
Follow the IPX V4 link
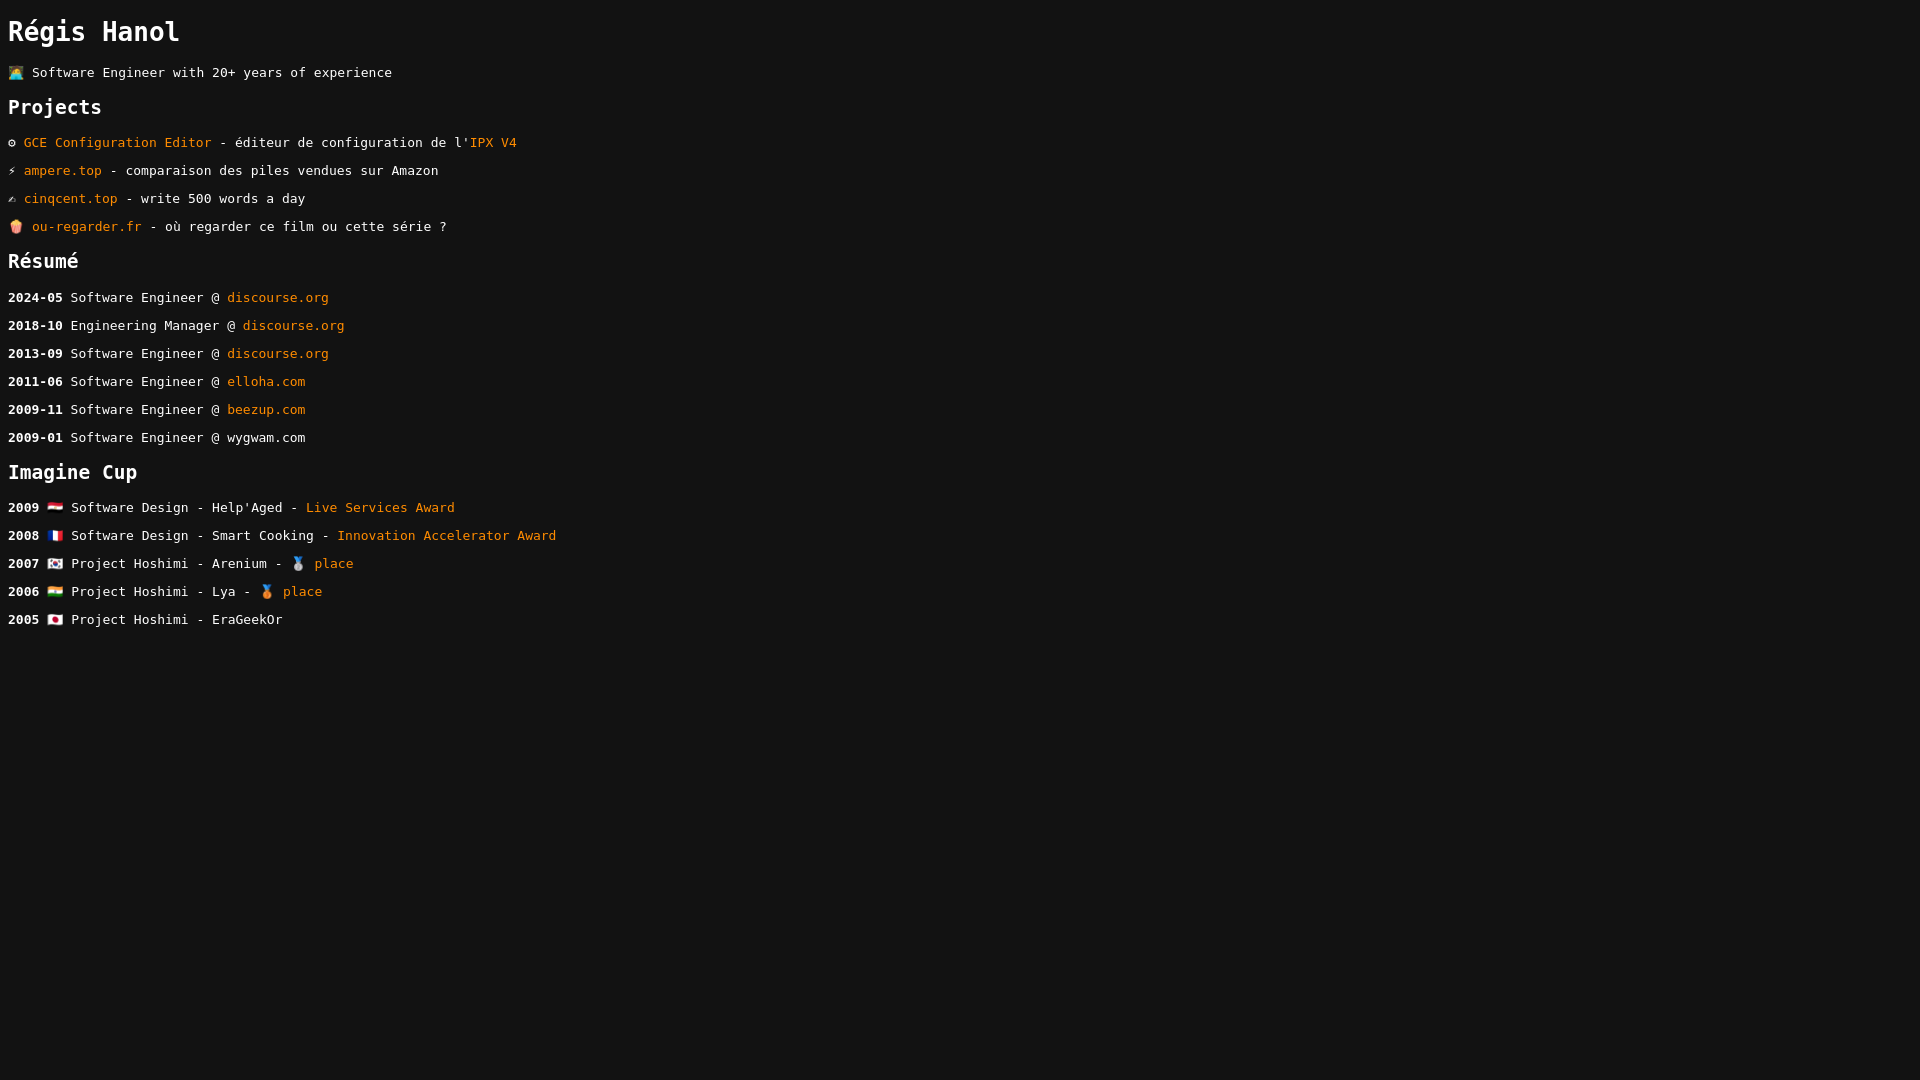(493, 143)
